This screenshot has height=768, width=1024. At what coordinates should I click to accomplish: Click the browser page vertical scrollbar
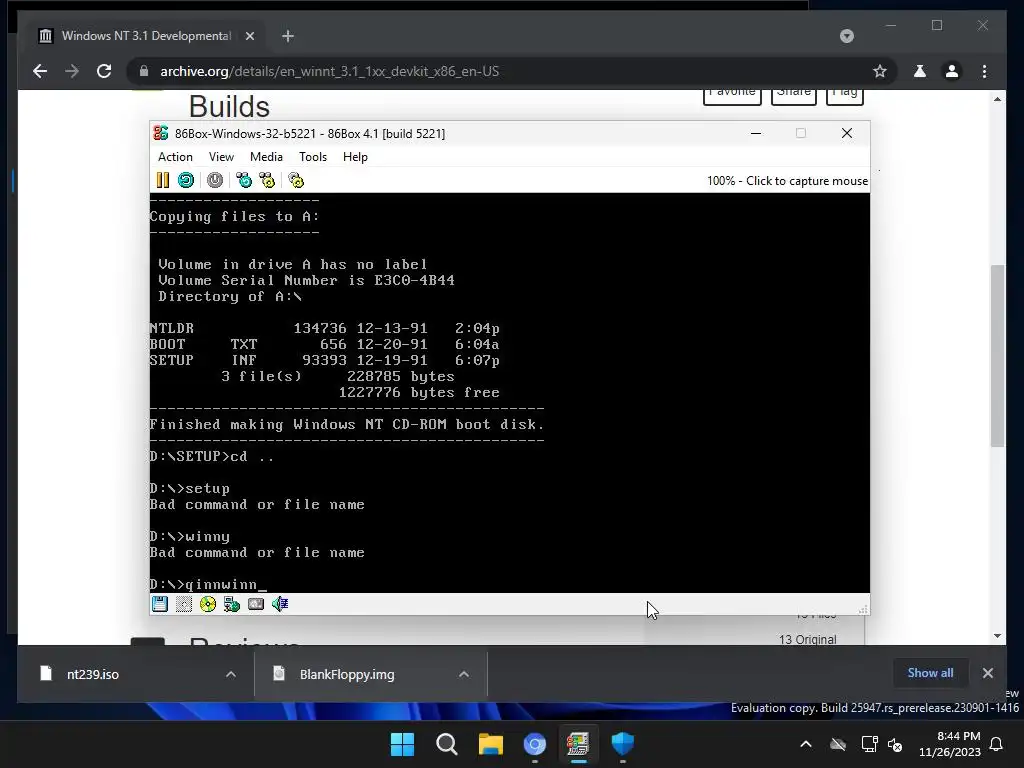pyautogui.click(x=997, y=356)
